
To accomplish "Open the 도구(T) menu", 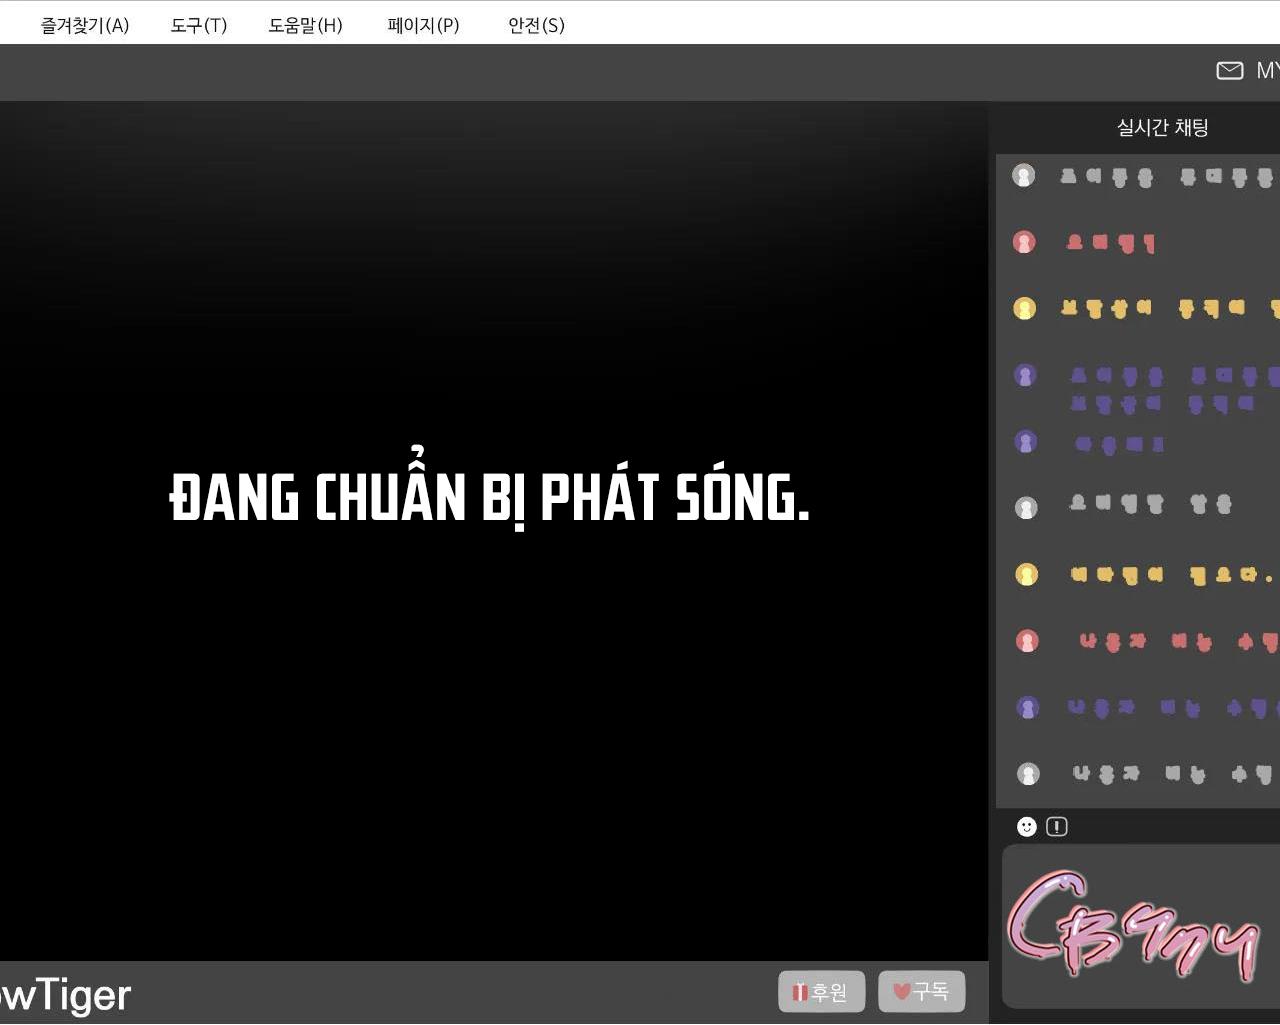I will 198,25.
